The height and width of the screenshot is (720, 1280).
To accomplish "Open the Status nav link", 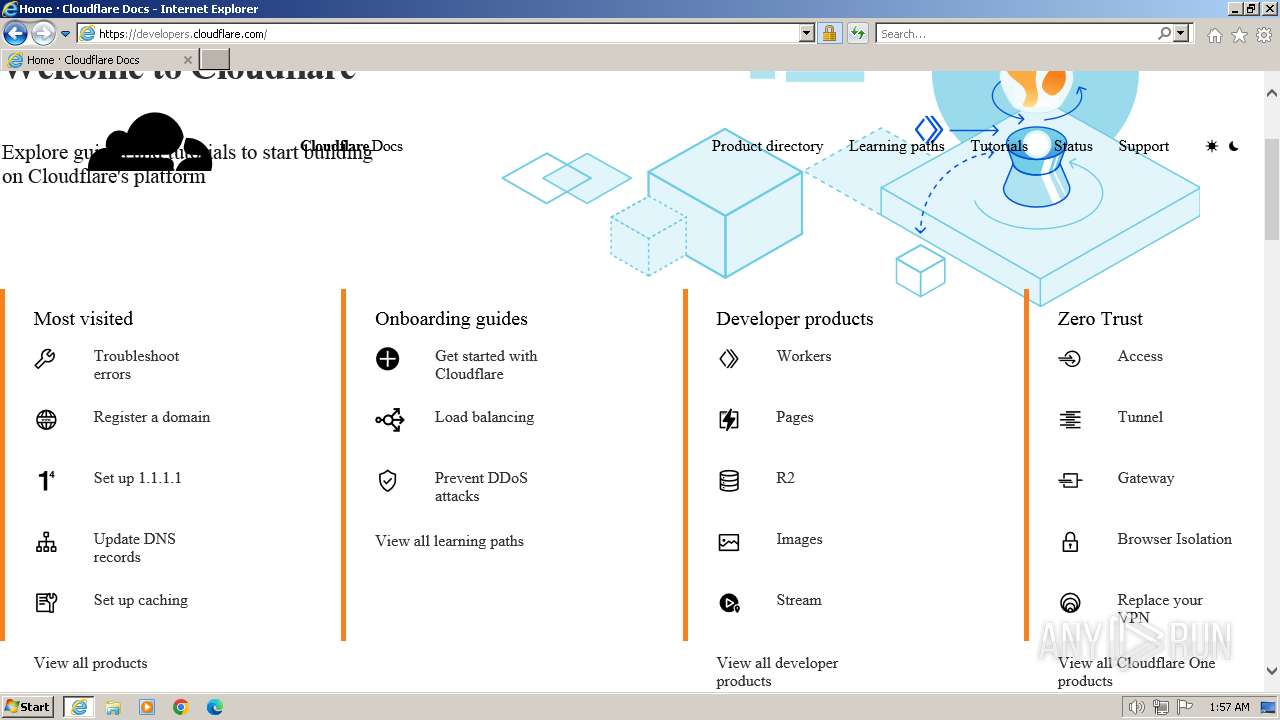I will click(x=1073, y=146).
